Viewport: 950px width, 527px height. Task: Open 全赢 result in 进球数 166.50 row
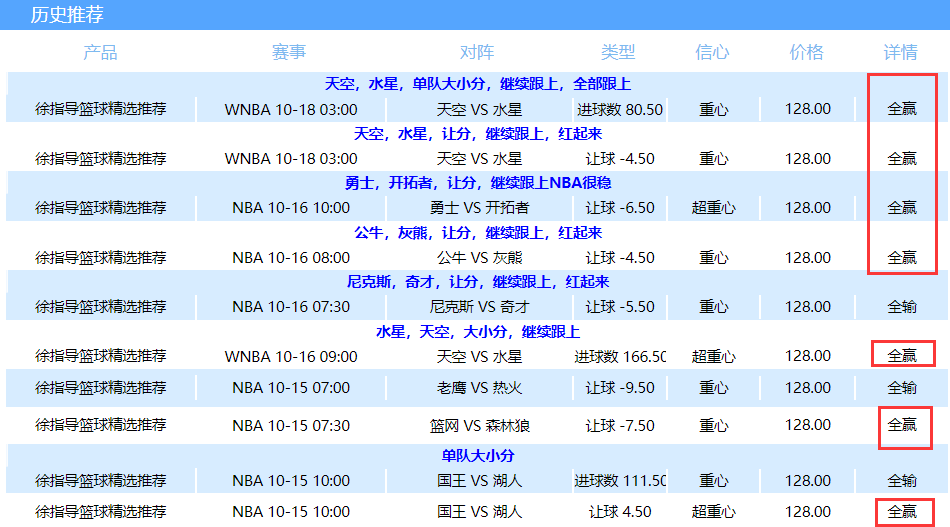pos(902,356)
